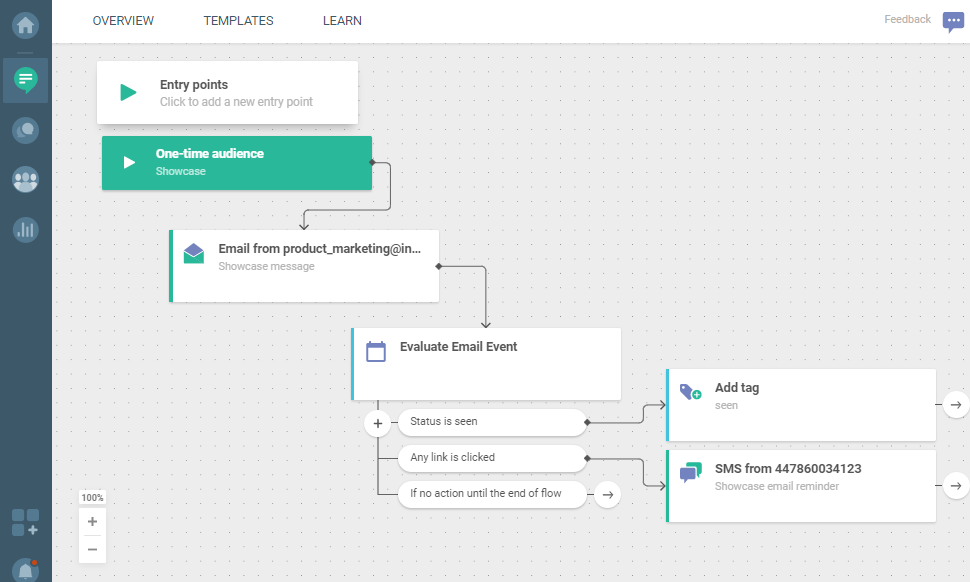Click the Feedback chat bubble icon
Viewport: 970px width, 582px height.
tap(953, 22)
